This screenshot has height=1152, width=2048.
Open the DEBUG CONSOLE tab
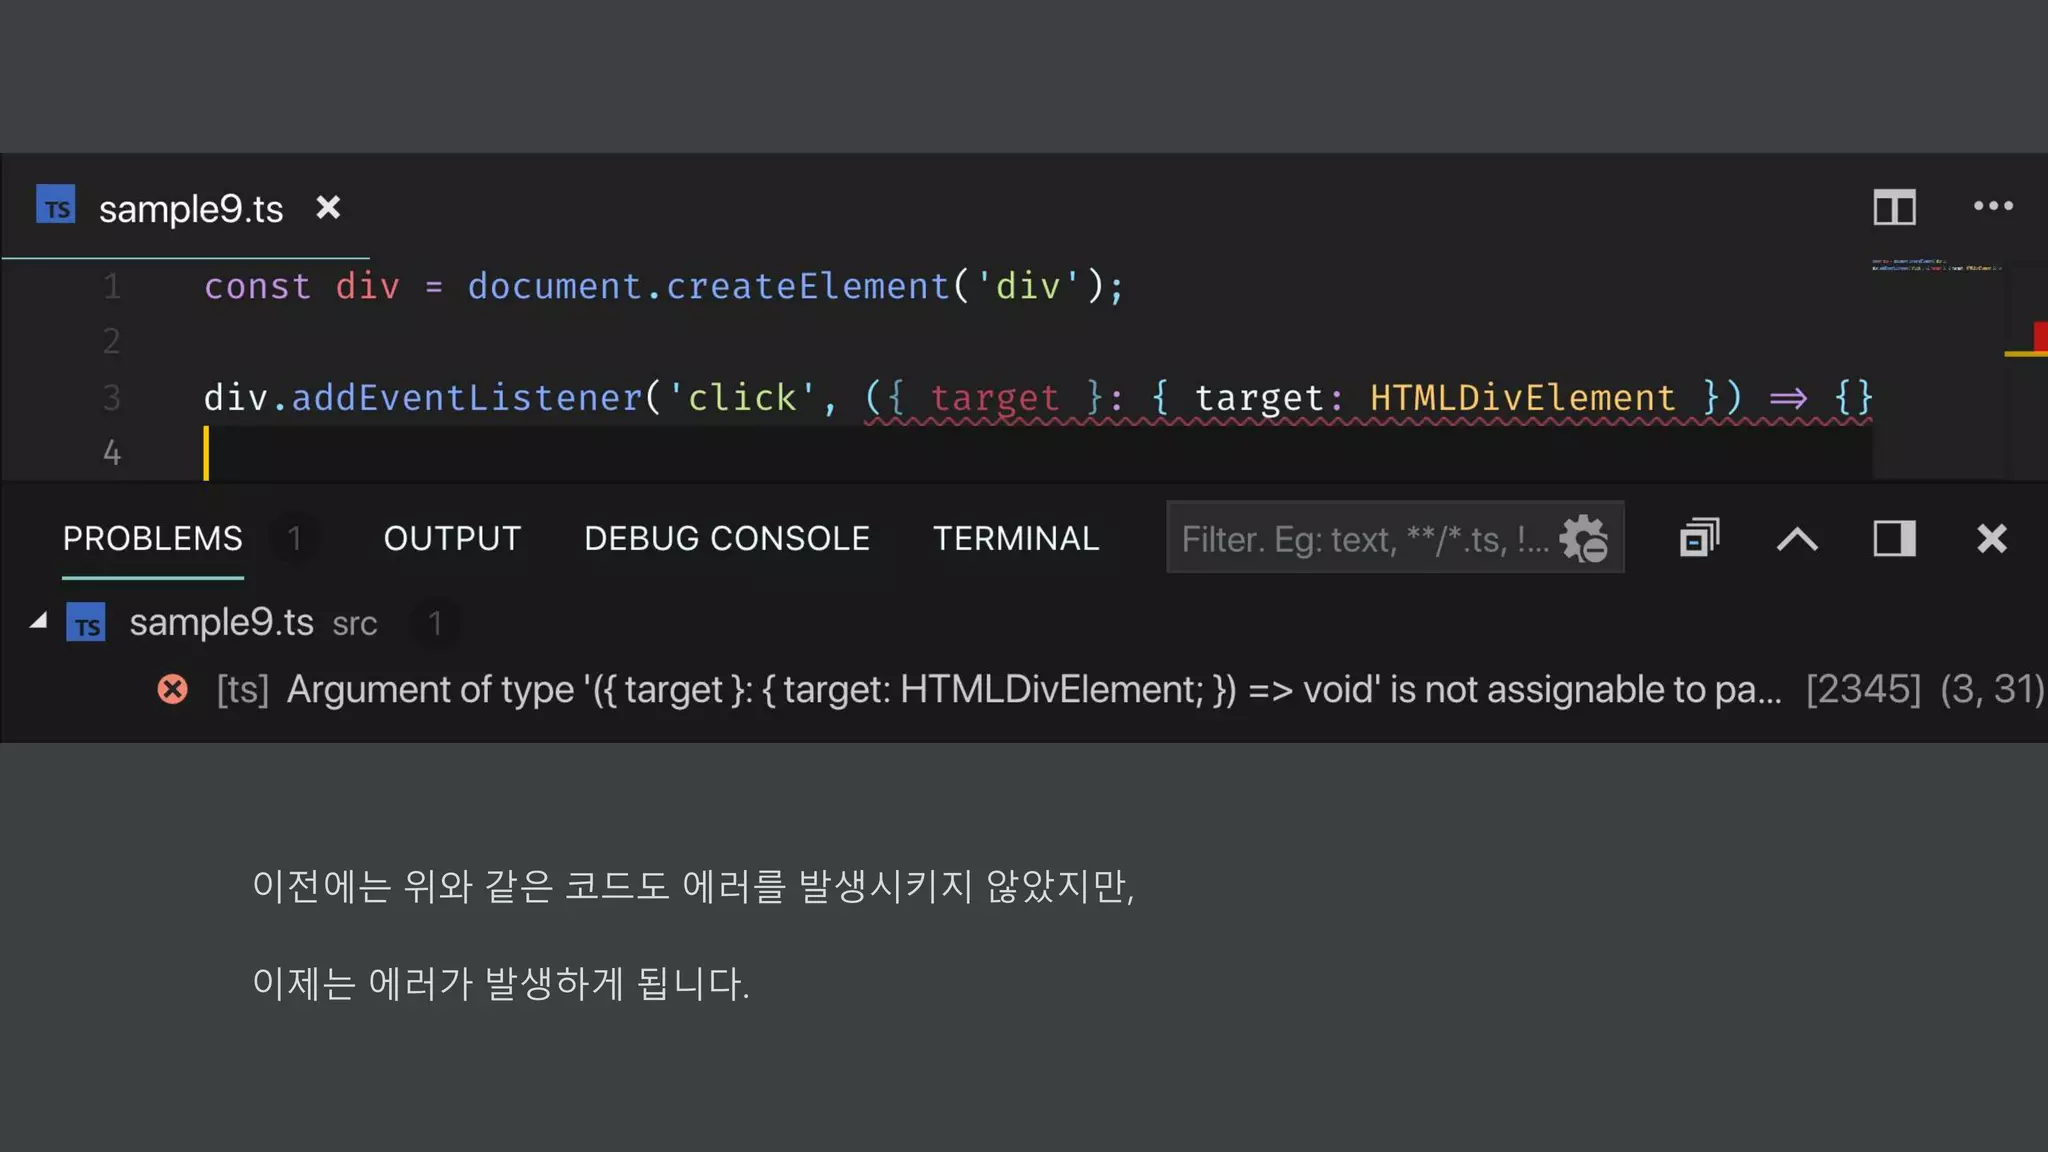tap(727, 539)
